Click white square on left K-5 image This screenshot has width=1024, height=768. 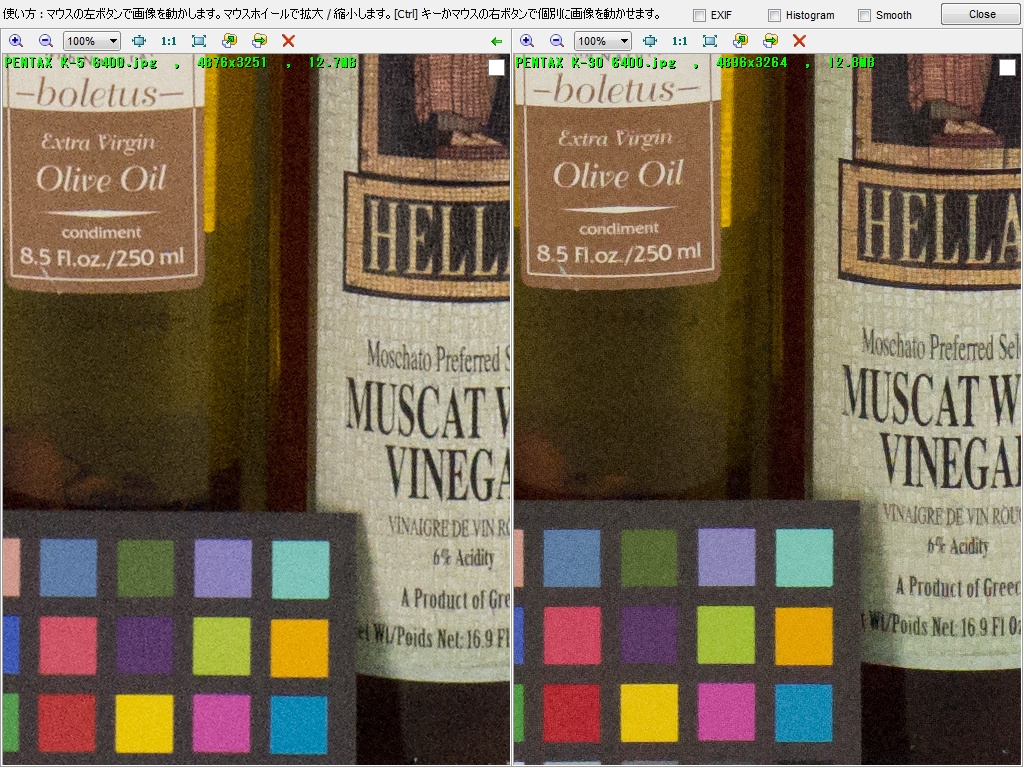(x=496, y=67)
